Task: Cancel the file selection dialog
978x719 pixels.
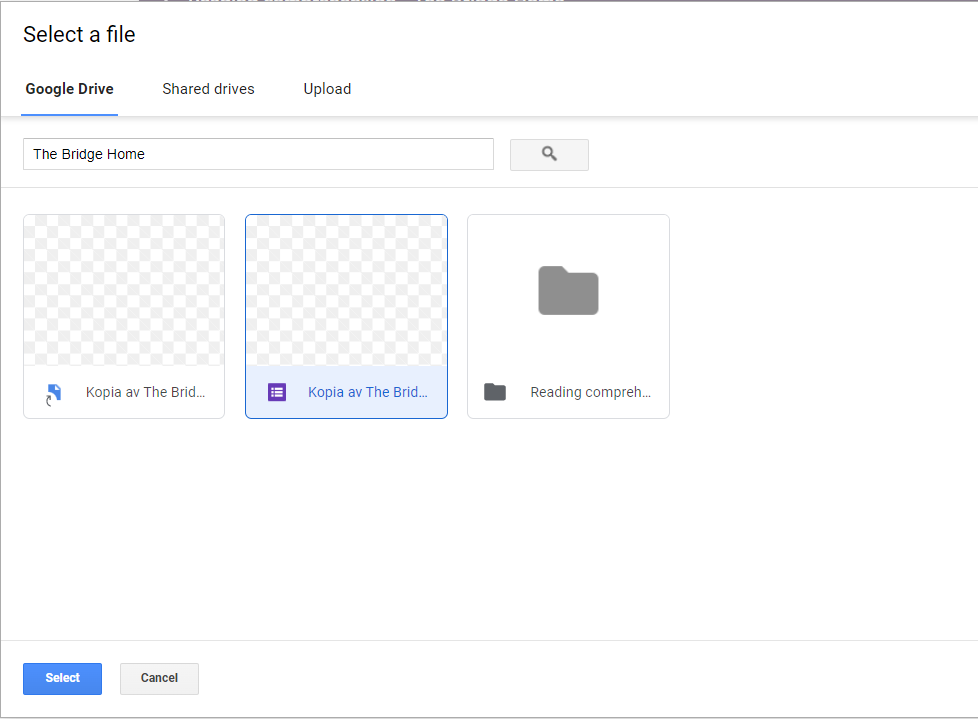Action: [x=159, y=678]
